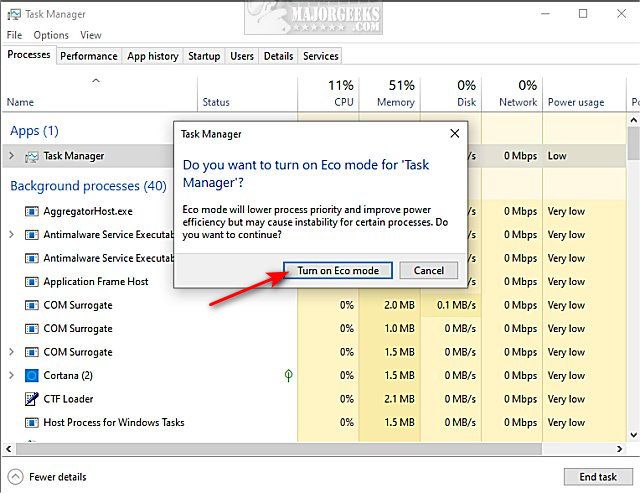
Task: Click the Task Manager title bar icon
Action: tap(12, 14)
